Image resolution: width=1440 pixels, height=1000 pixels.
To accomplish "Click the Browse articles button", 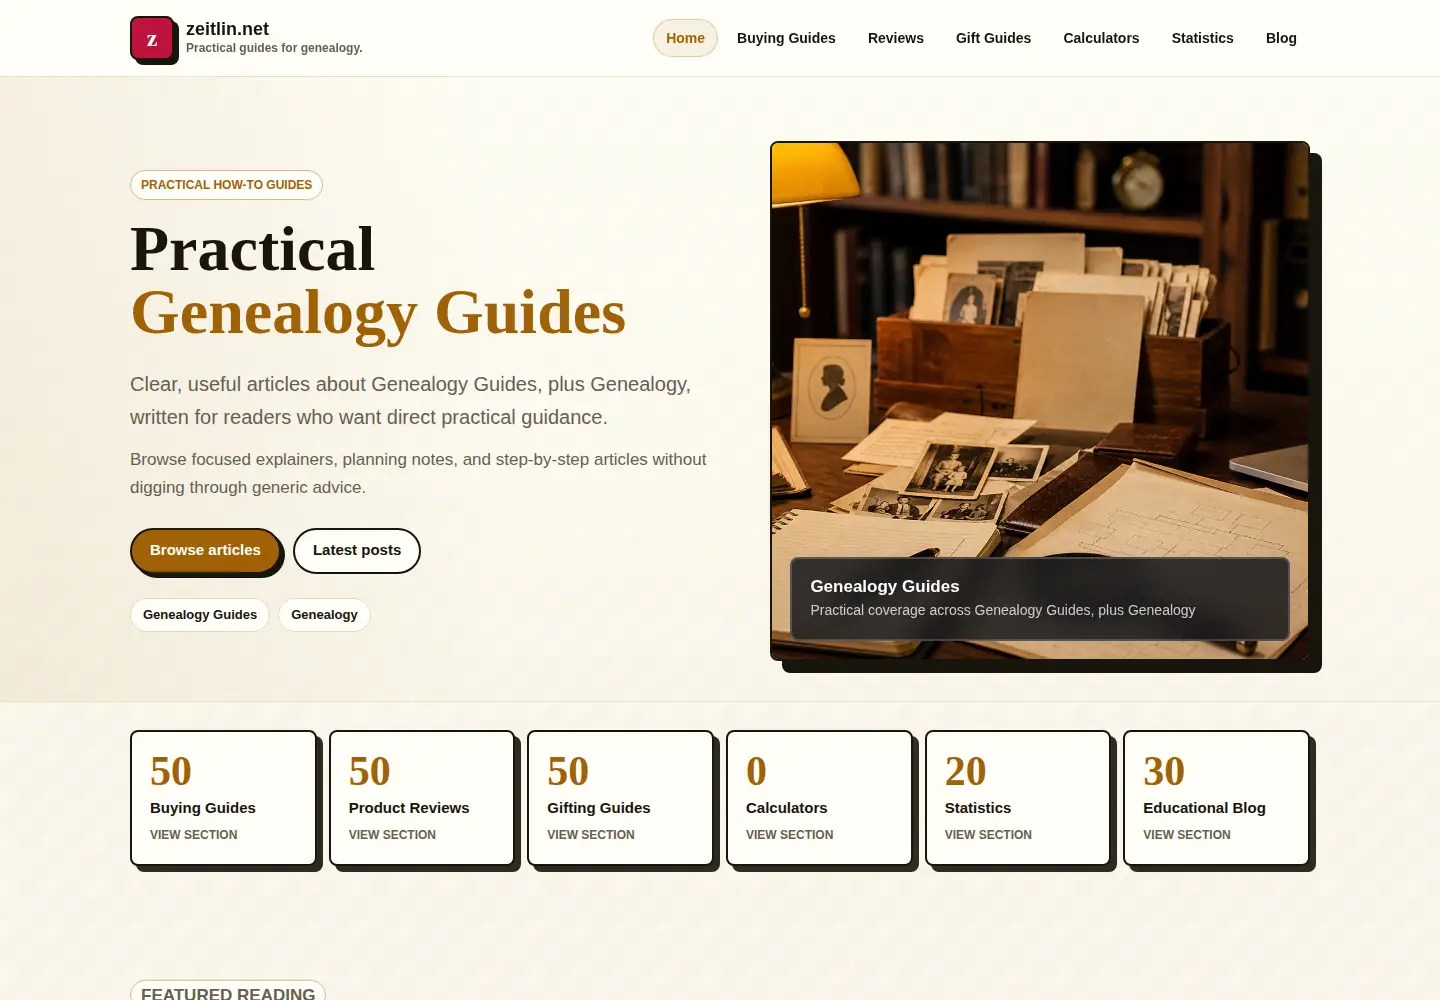I will pos(205,550).
